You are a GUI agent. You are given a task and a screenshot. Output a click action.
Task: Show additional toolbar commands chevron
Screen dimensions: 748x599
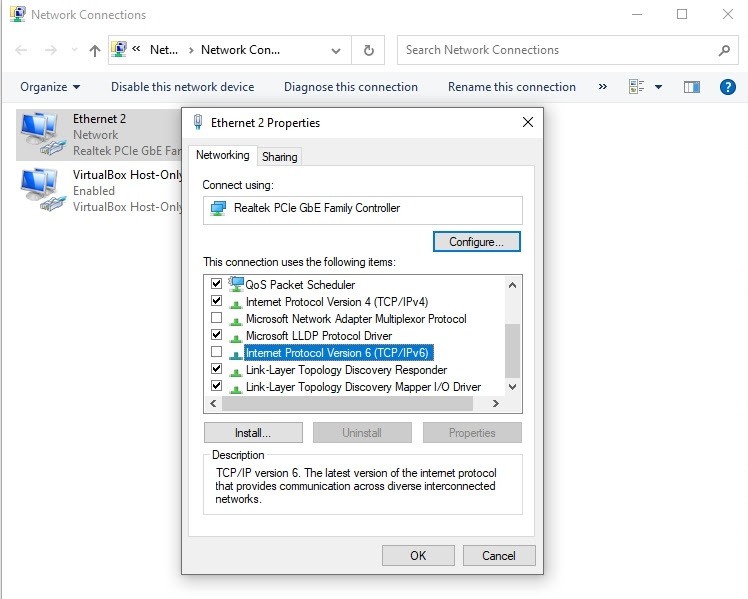pyautogui.click(x=603, y=87)
